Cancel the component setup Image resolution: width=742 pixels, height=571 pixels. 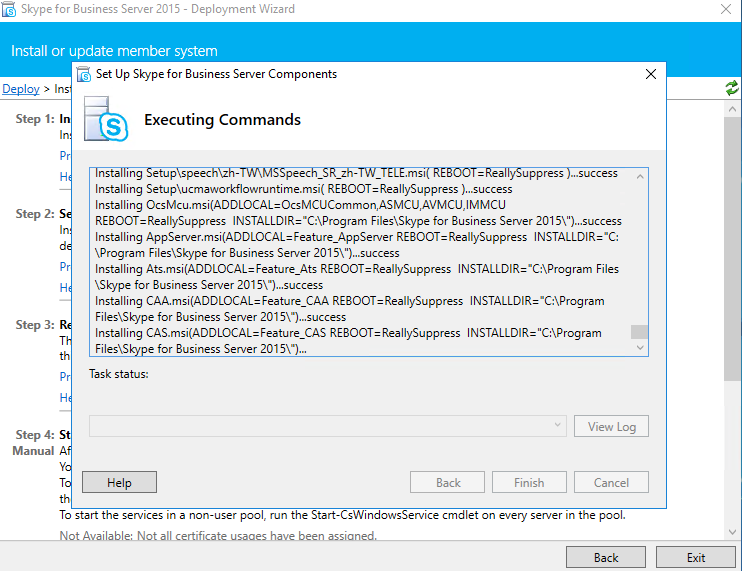tap(611, 483)
